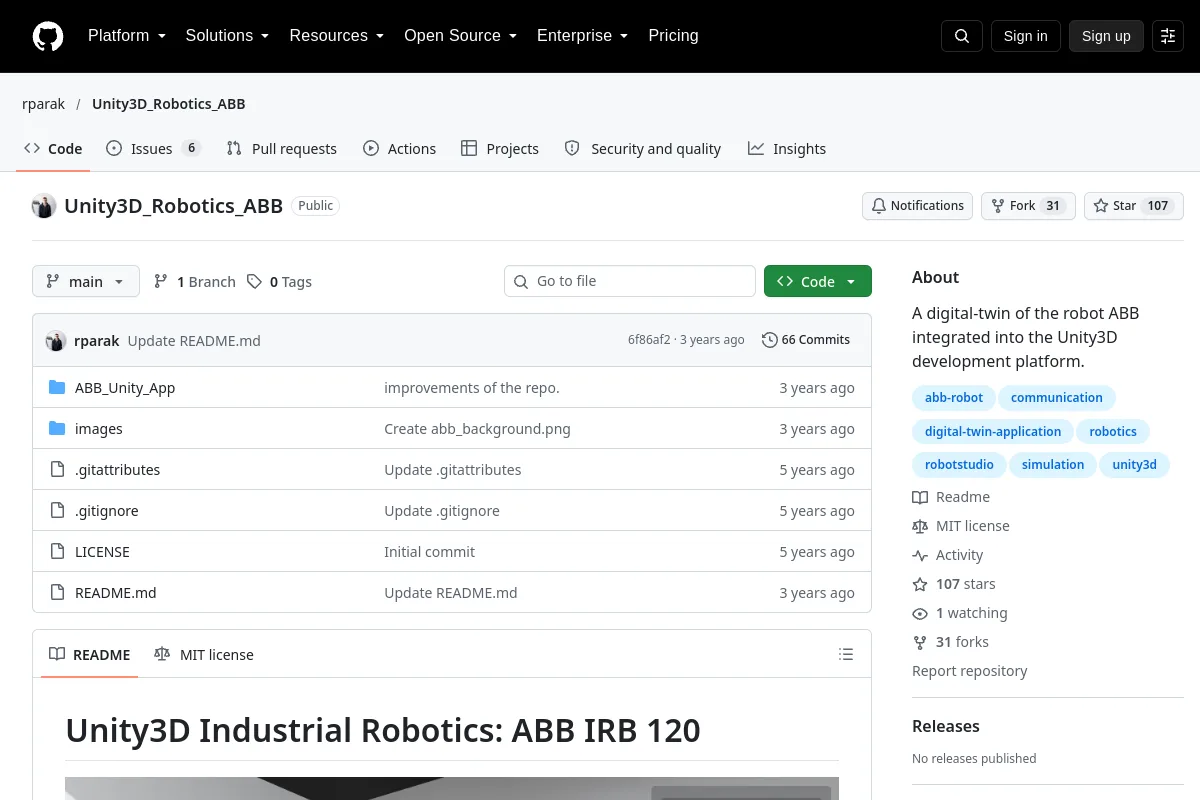The image size is (1200, 800).
Task: Click the digital-twin-application topic tag
Action: [993, 432]
